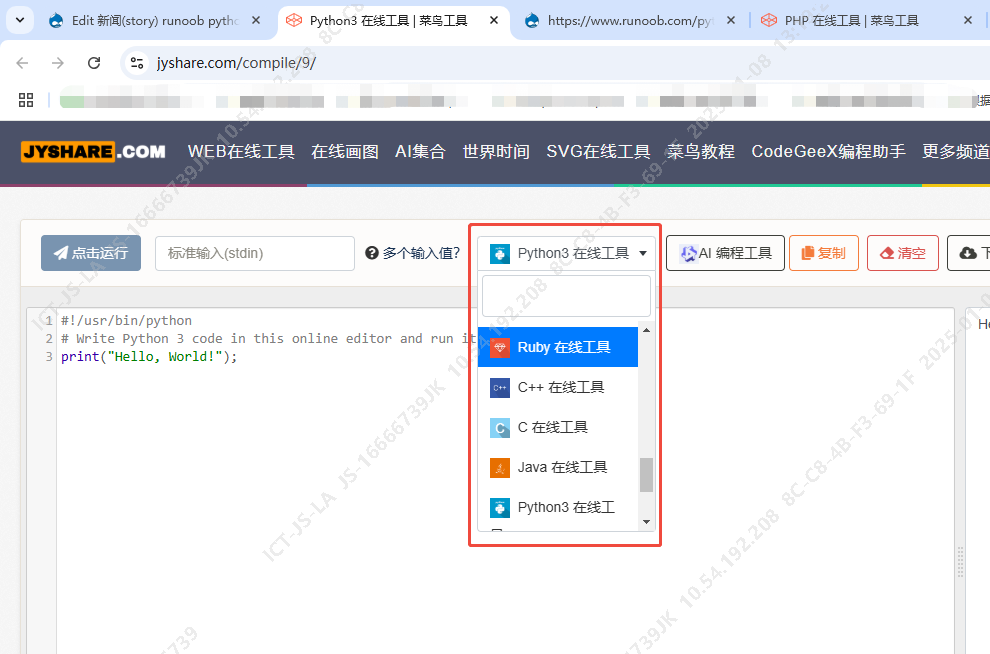Open CodeGeeX编程助手 menu
This screenshot has width=990, height=654.
point(828,152)
